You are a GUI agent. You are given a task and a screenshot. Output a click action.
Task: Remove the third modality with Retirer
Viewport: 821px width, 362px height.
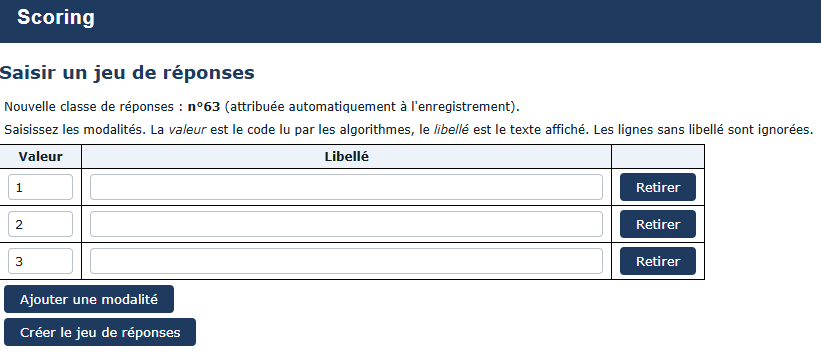(658, 261)
